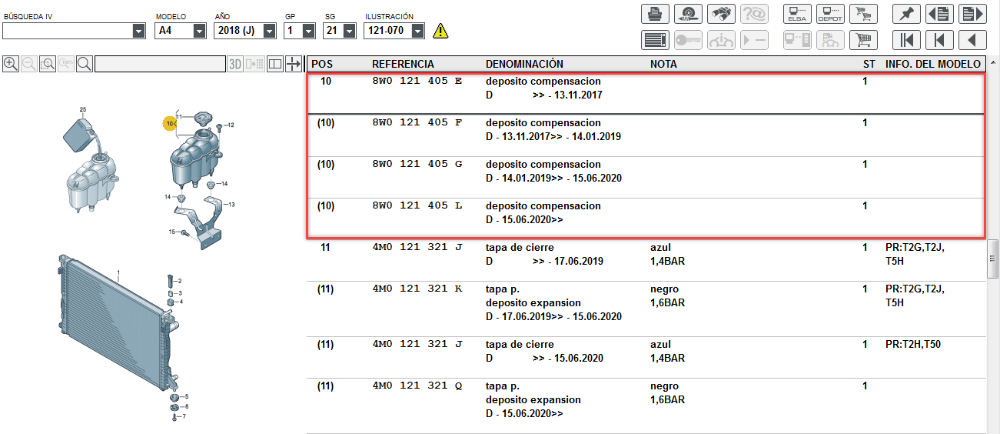The height and width of the screenshot is (434, 1000).
Task: Click the pushpin icon
Action: pos(906,14)
